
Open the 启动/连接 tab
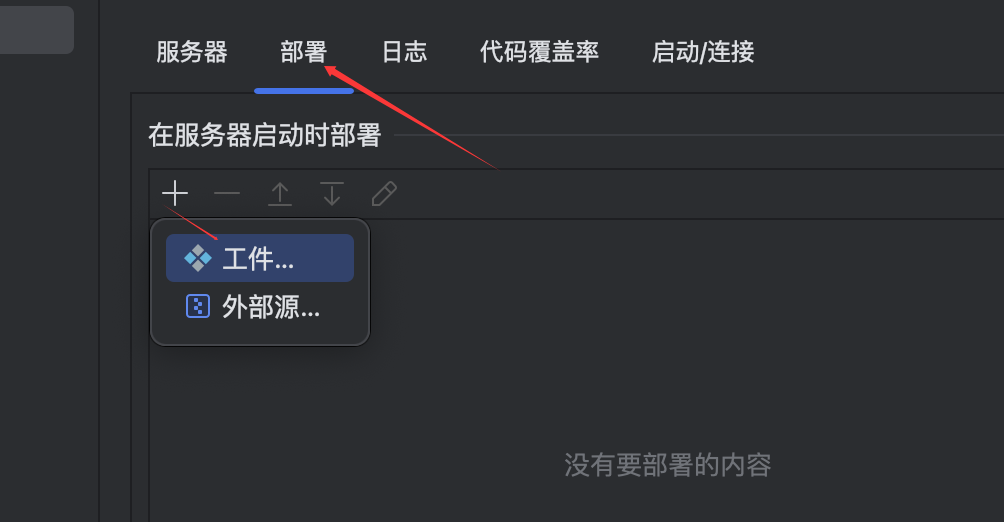(x=703, y=52)
